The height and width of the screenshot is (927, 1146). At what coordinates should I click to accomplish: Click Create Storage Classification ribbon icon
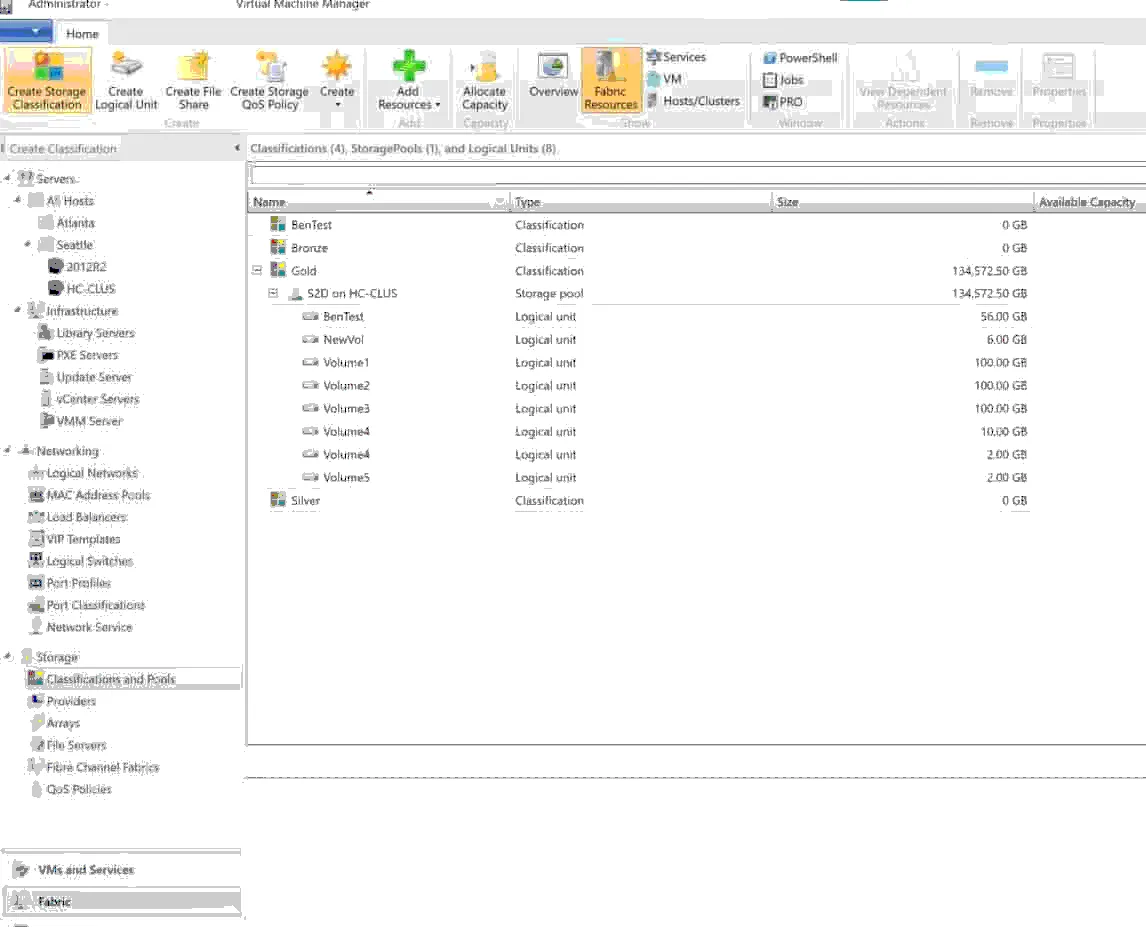47,80
